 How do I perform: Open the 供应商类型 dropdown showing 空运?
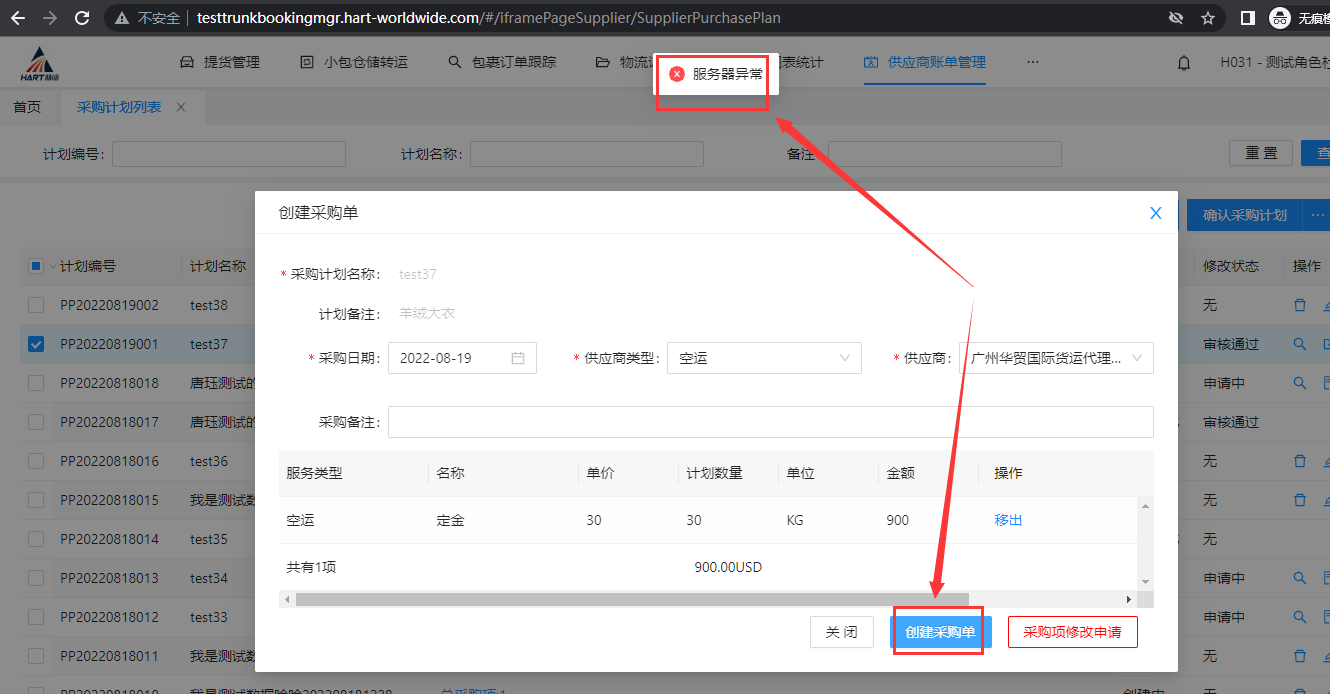pos(763,358)
